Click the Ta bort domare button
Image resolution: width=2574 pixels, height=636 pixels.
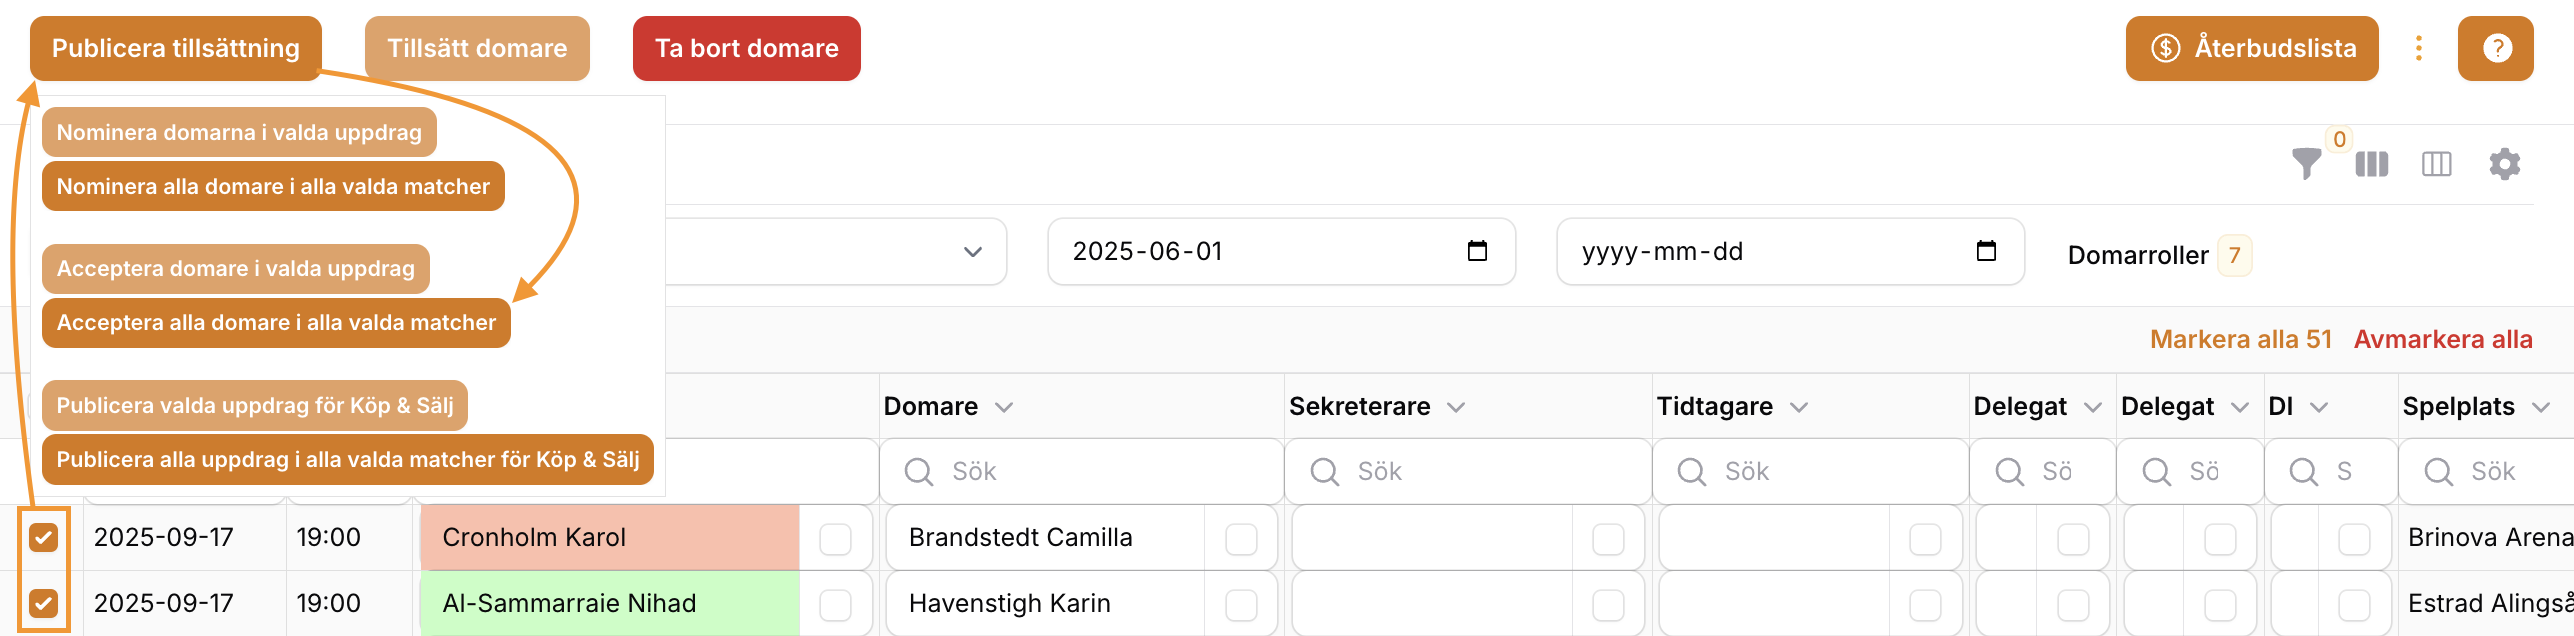tap(746, 48)
